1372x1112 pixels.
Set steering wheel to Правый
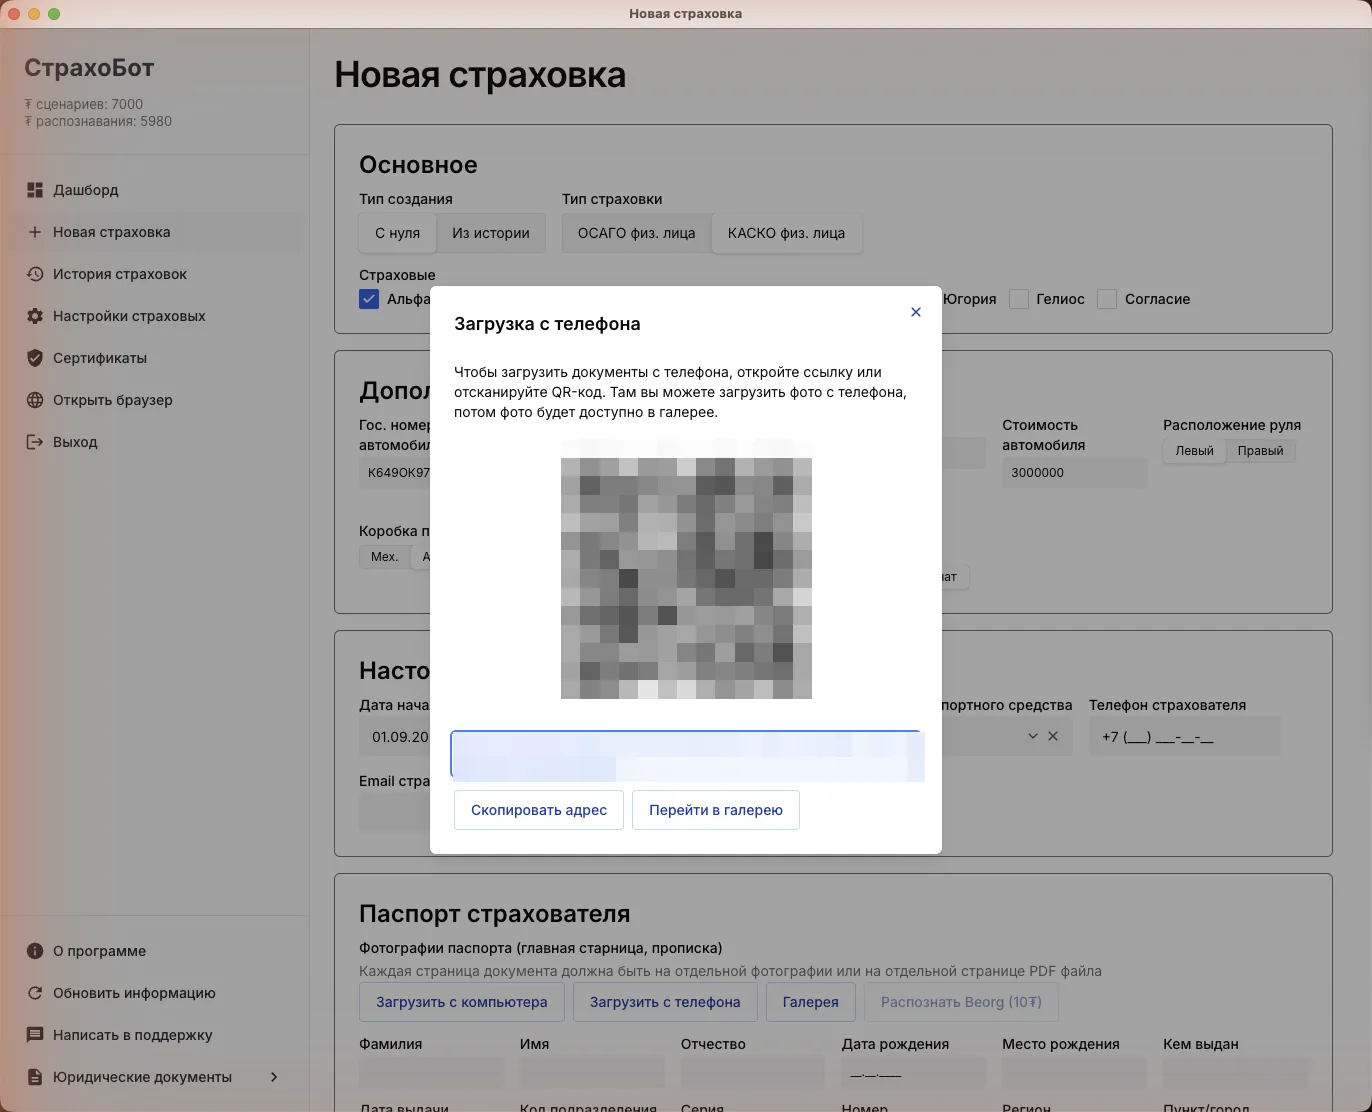click(x=1260, y=451)
